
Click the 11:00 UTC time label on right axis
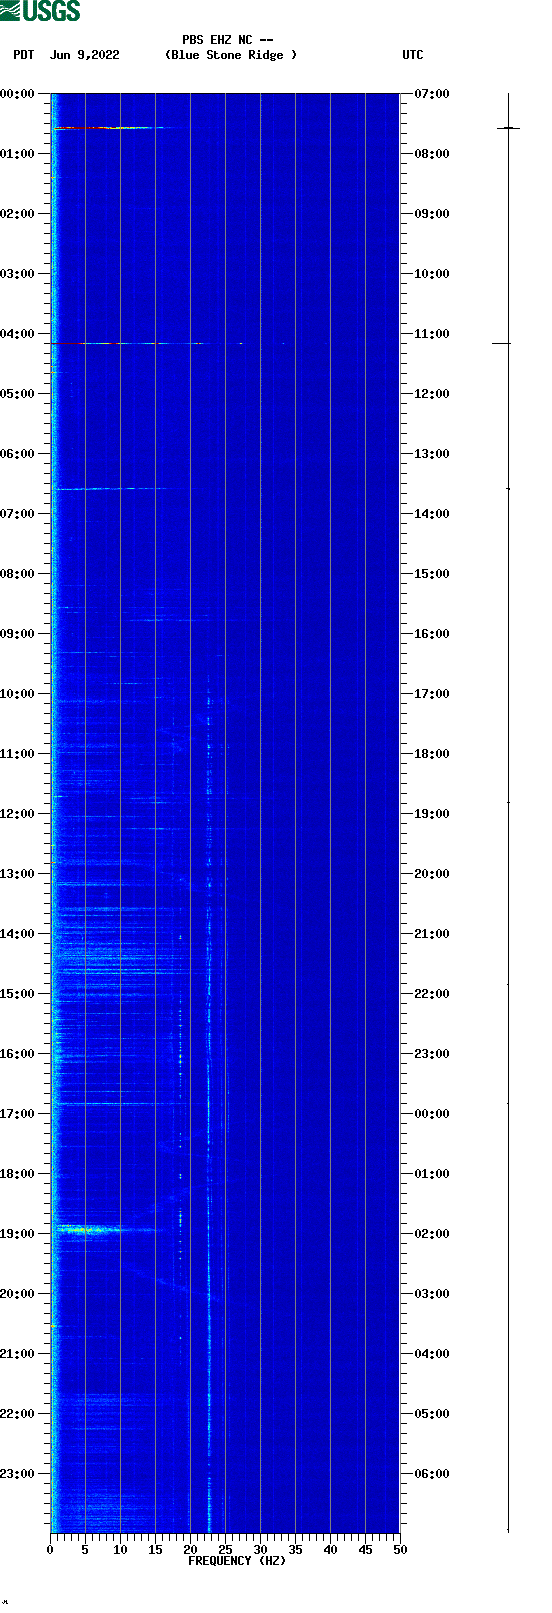pyautogui.click(x=432, y=333)
